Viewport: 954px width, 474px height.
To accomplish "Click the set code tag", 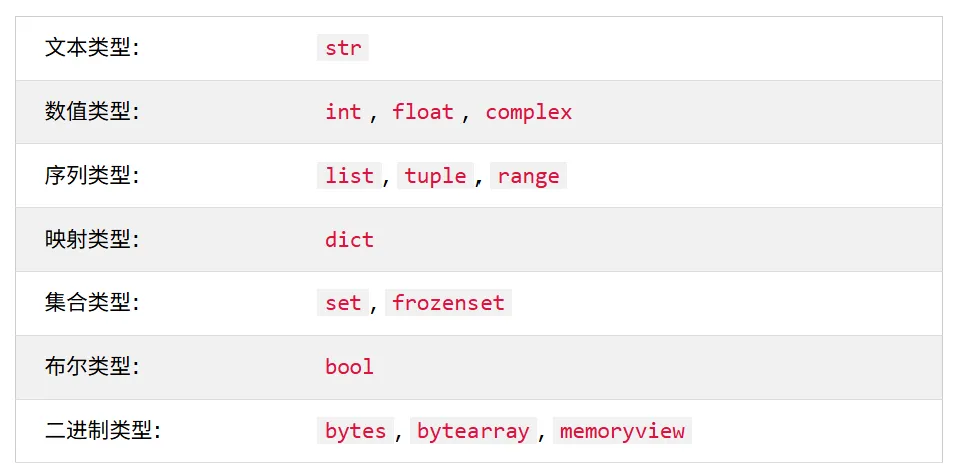I will (x=343, y=303).
